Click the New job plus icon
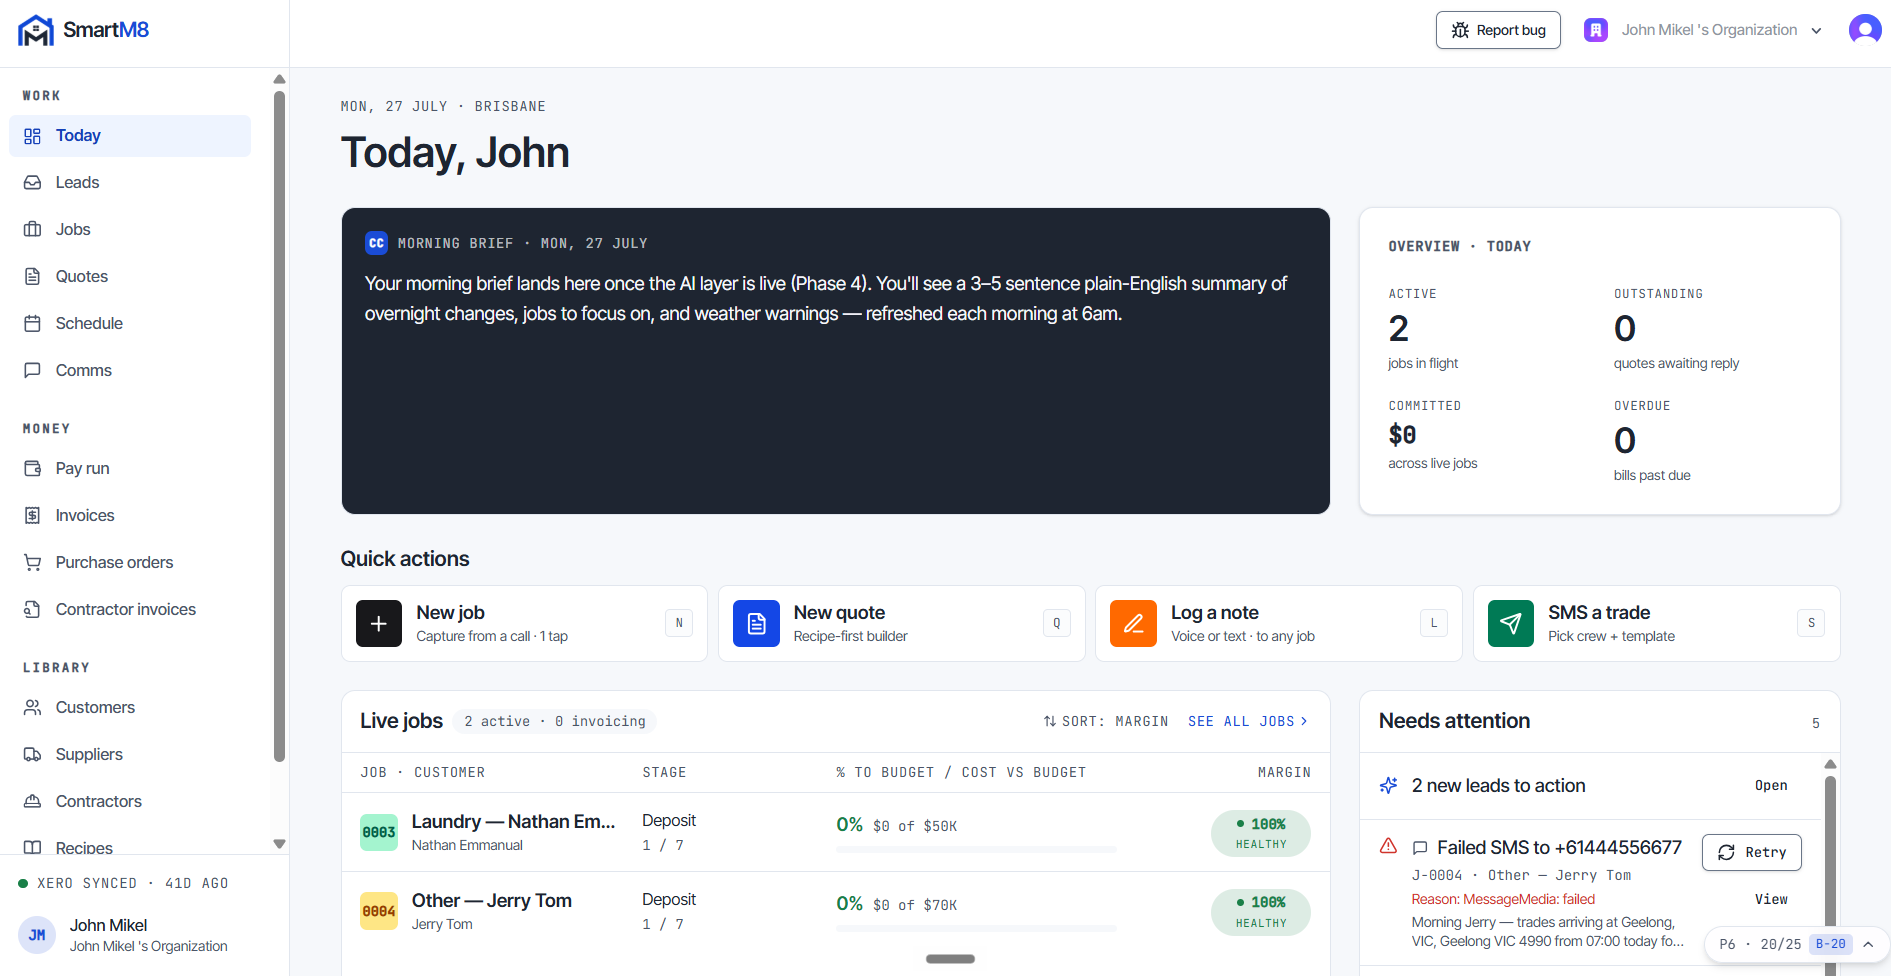Viewport: 1891px width, 976px height. [x=379, y=624]
